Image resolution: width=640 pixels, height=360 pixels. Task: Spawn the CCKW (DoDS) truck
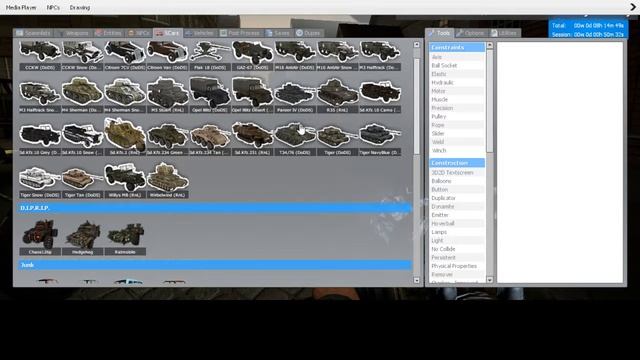(x=40, y=56)
